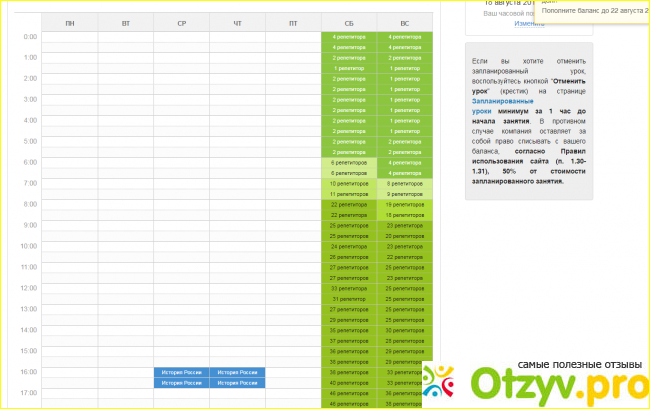Select Sunday 7:30 slot, 9 репетиторов
This screenshot has width=650, height=409.
click(404, 194)
